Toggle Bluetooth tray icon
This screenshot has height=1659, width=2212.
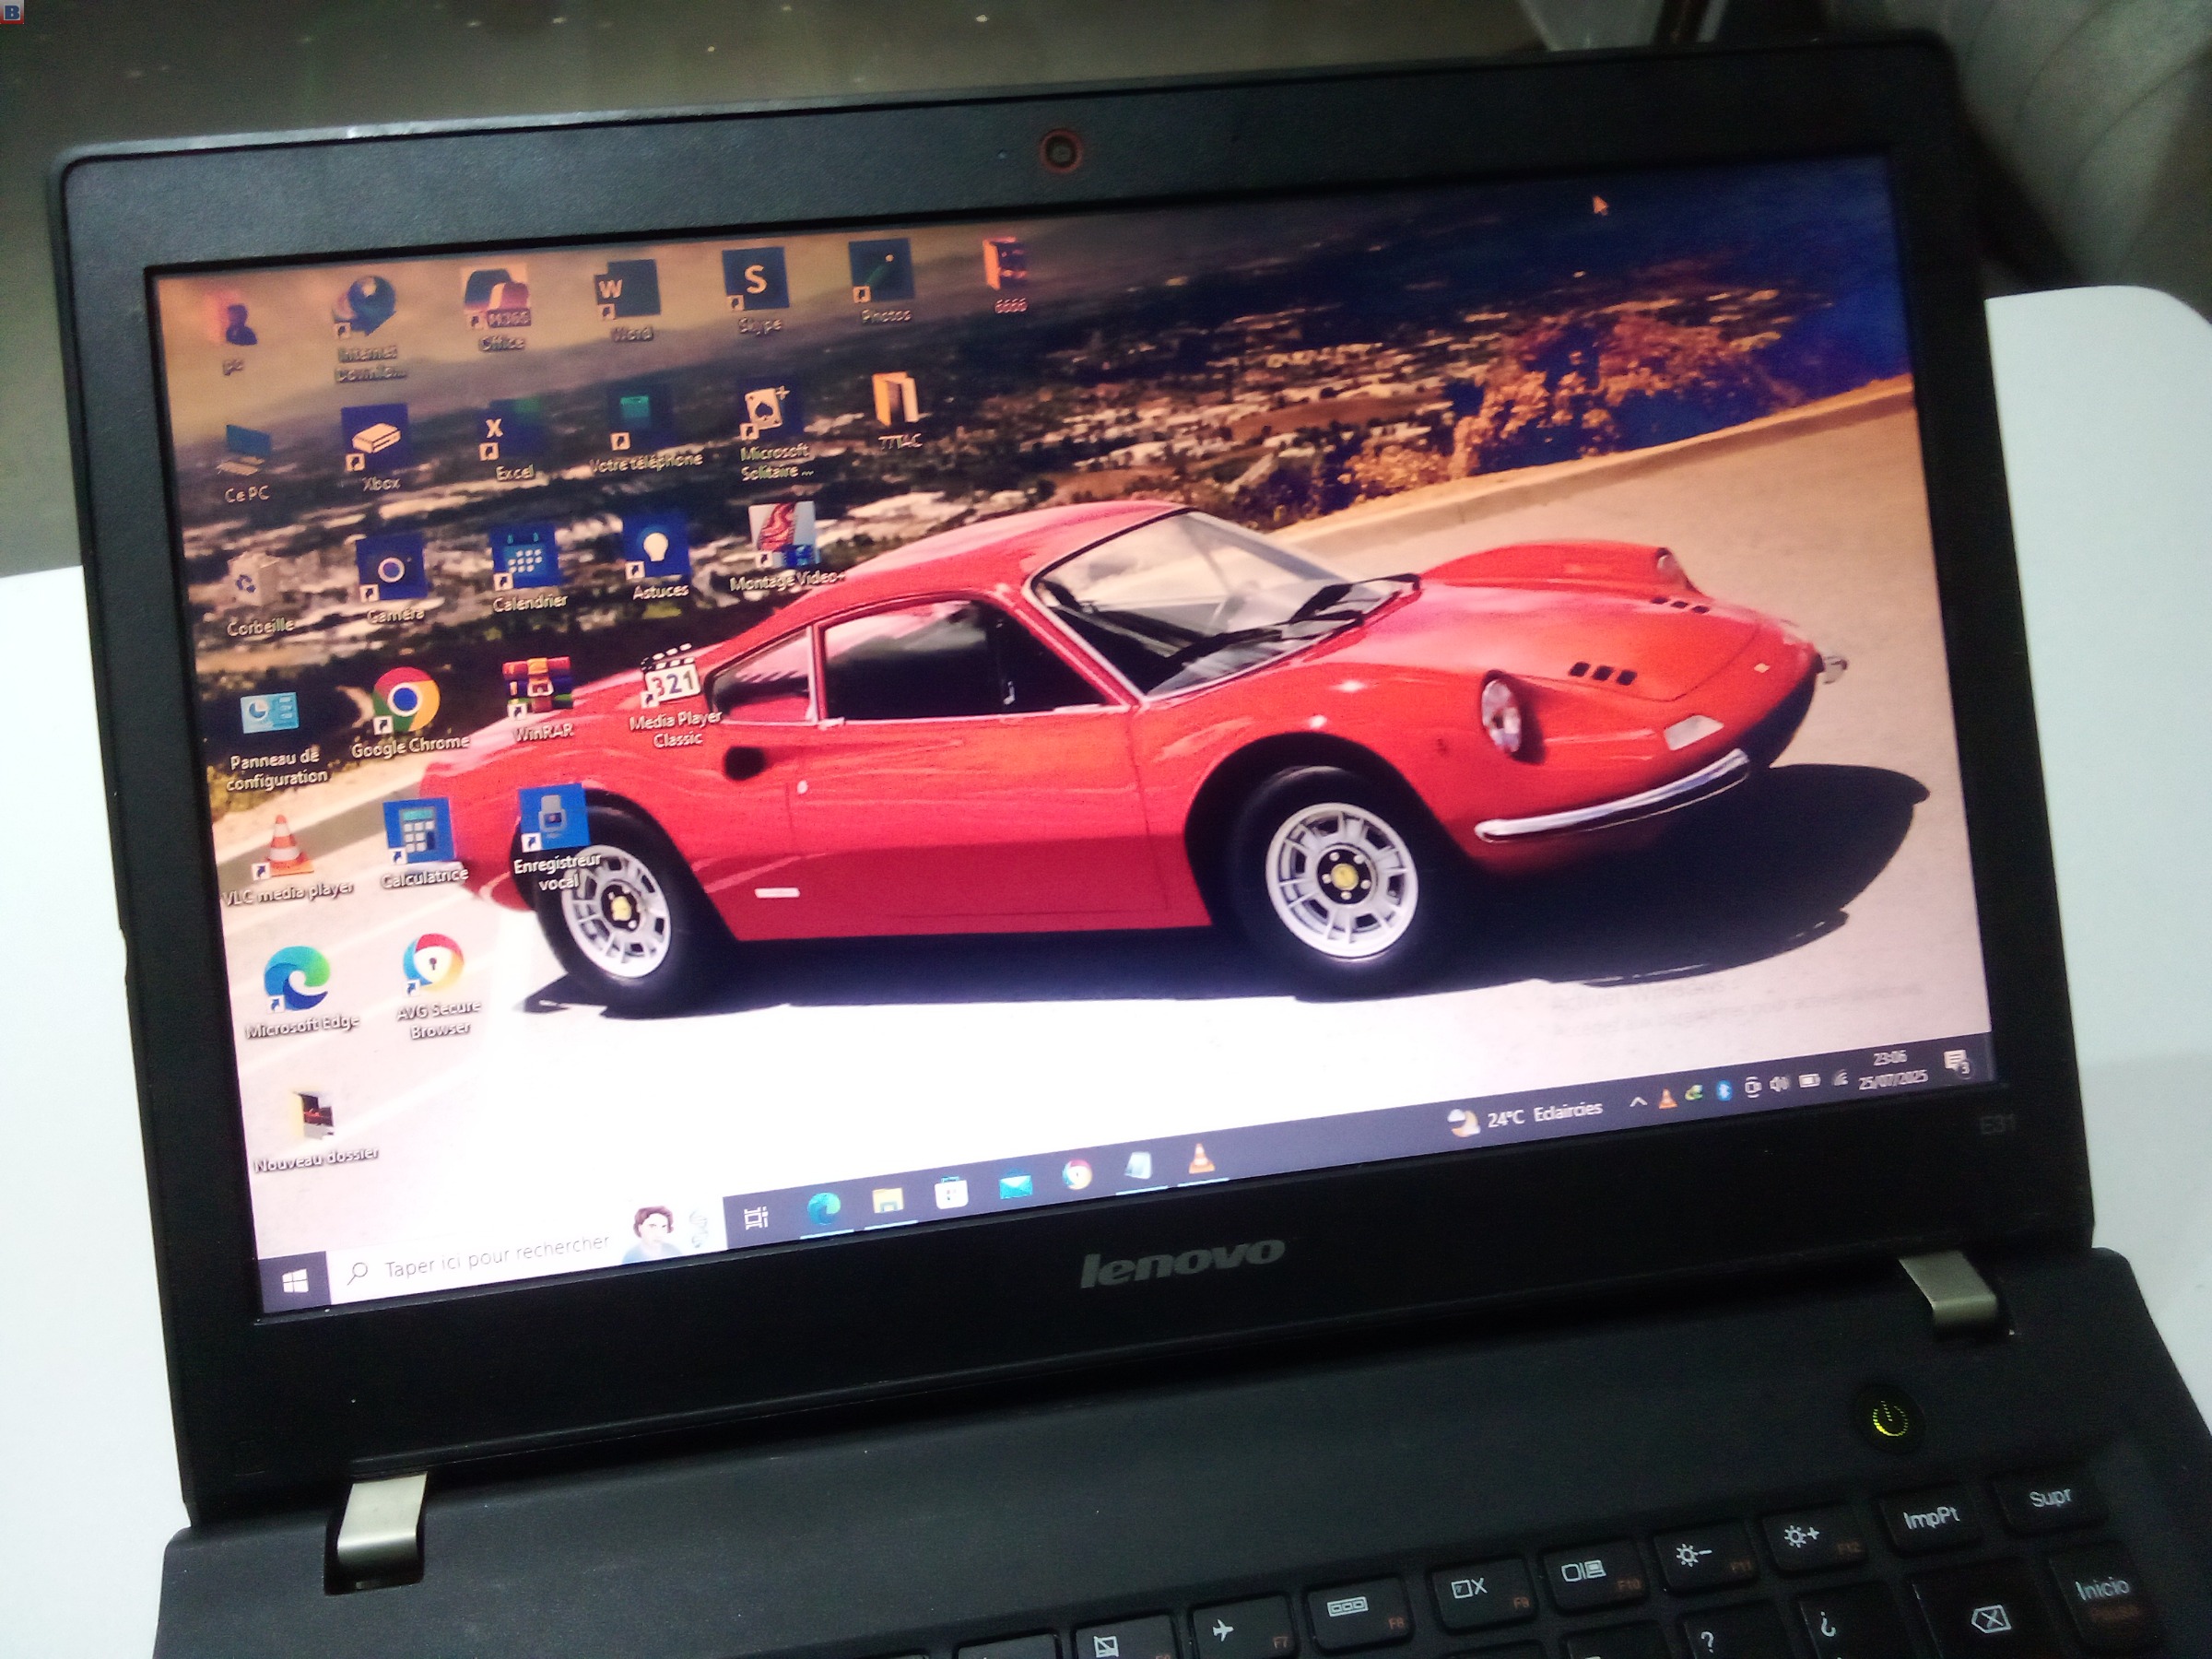point(1724,1092)
